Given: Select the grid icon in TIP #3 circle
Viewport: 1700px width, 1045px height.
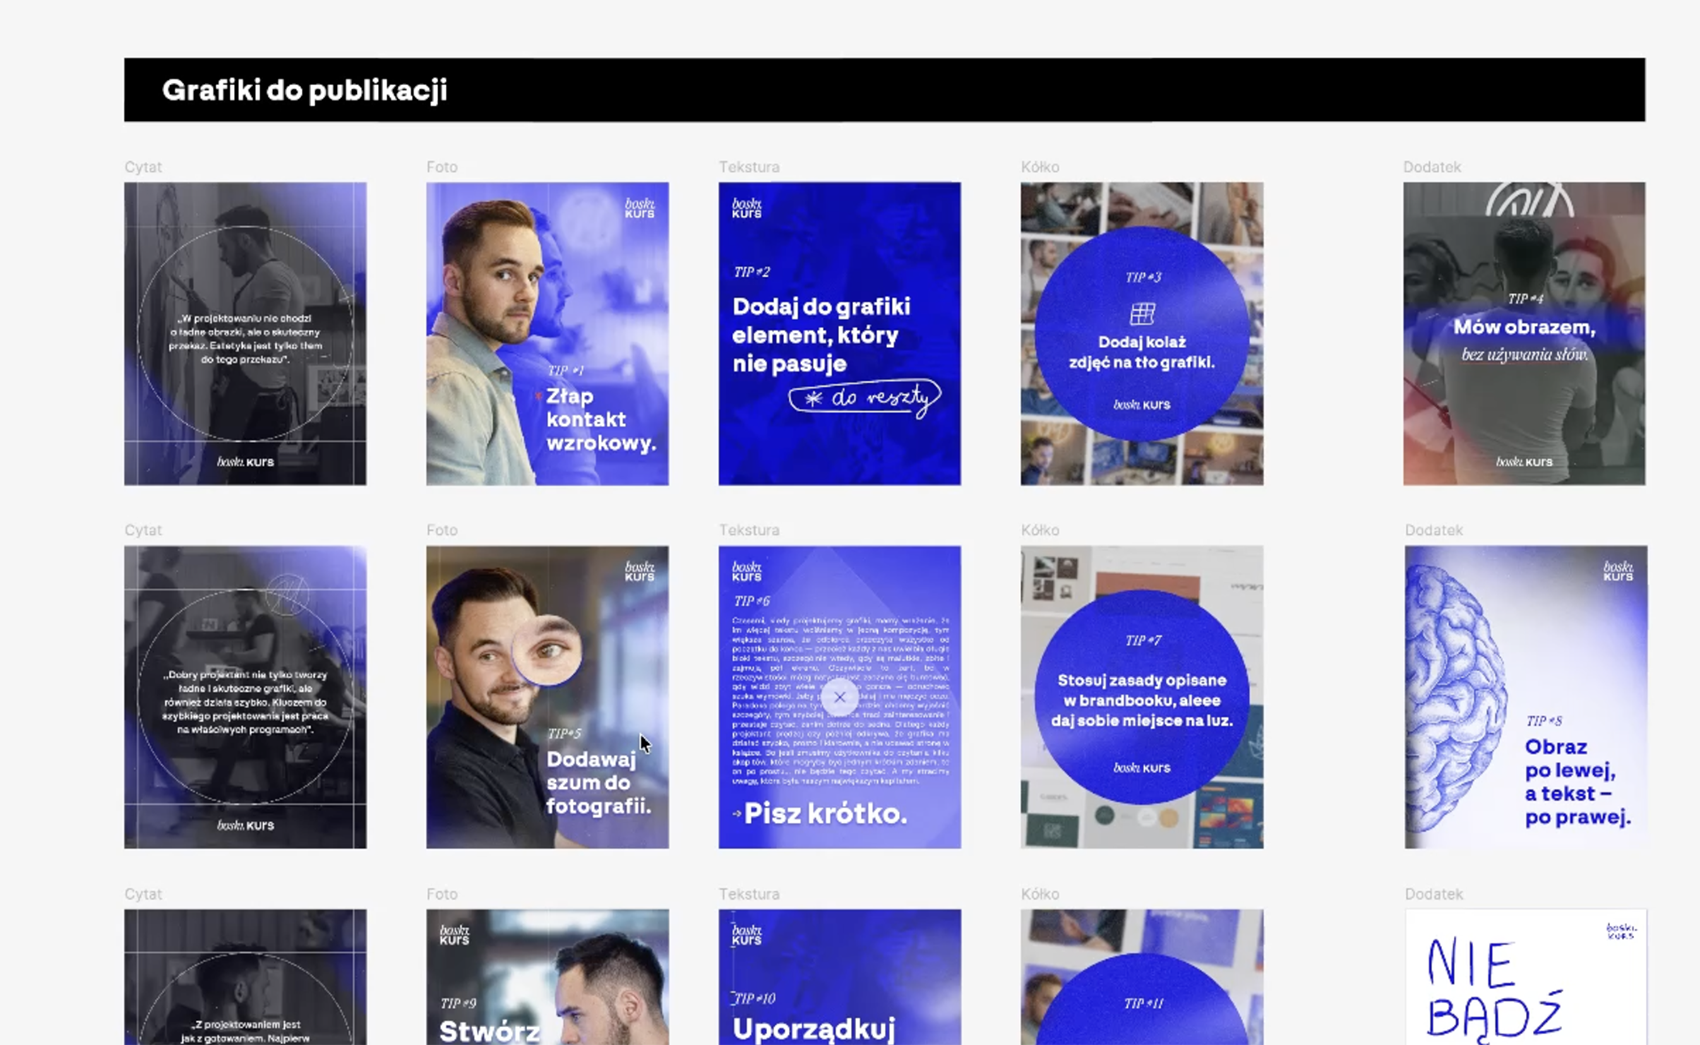Looking at the screenshot, I should click(1142, 315).
